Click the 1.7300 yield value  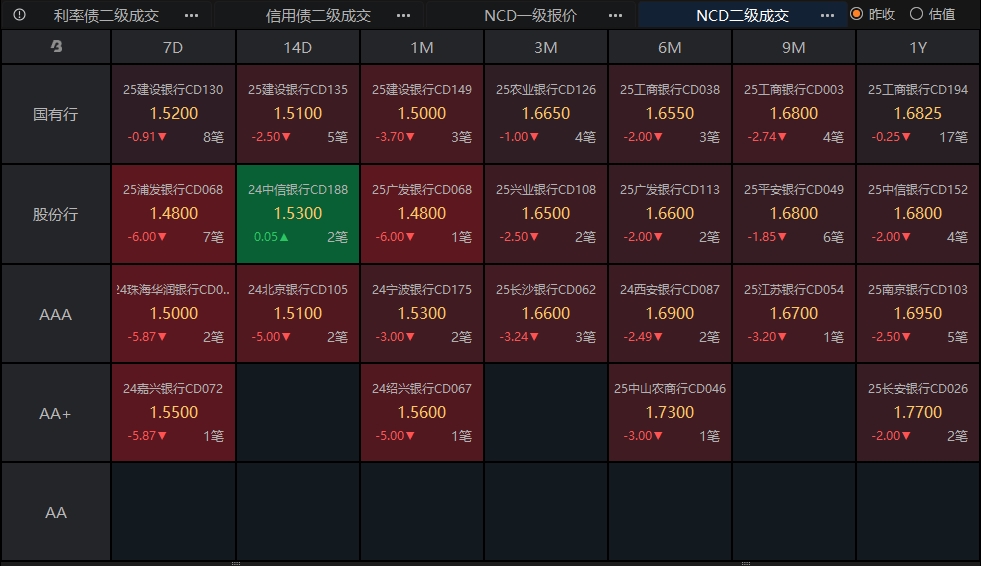click(669, 412)
